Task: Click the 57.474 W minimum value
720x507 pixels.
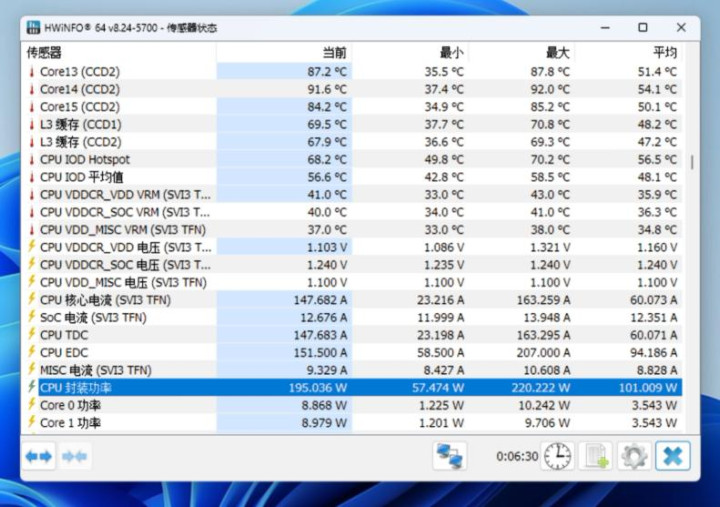Action: pos(438,388)
